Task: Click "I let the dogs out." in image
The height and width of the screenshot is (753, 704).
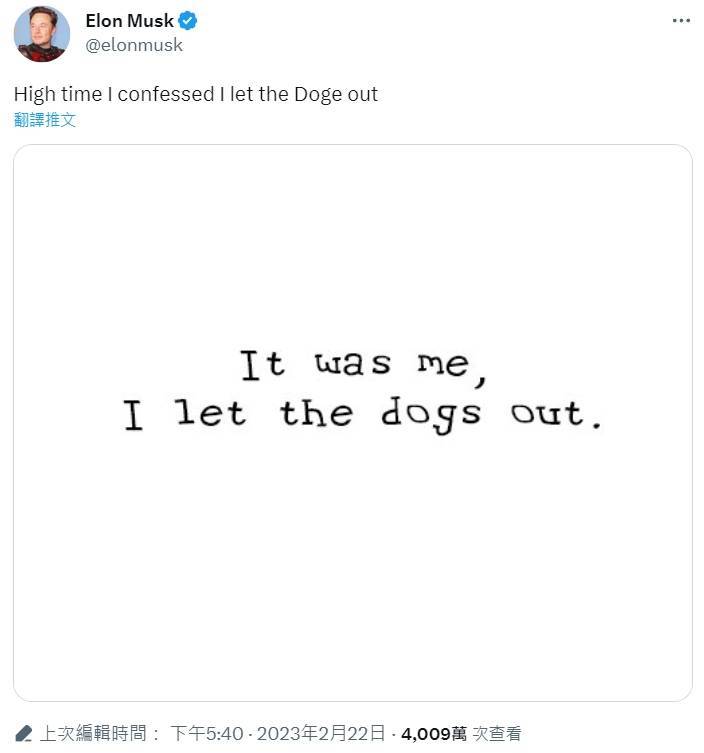Action: pos(363,415)
